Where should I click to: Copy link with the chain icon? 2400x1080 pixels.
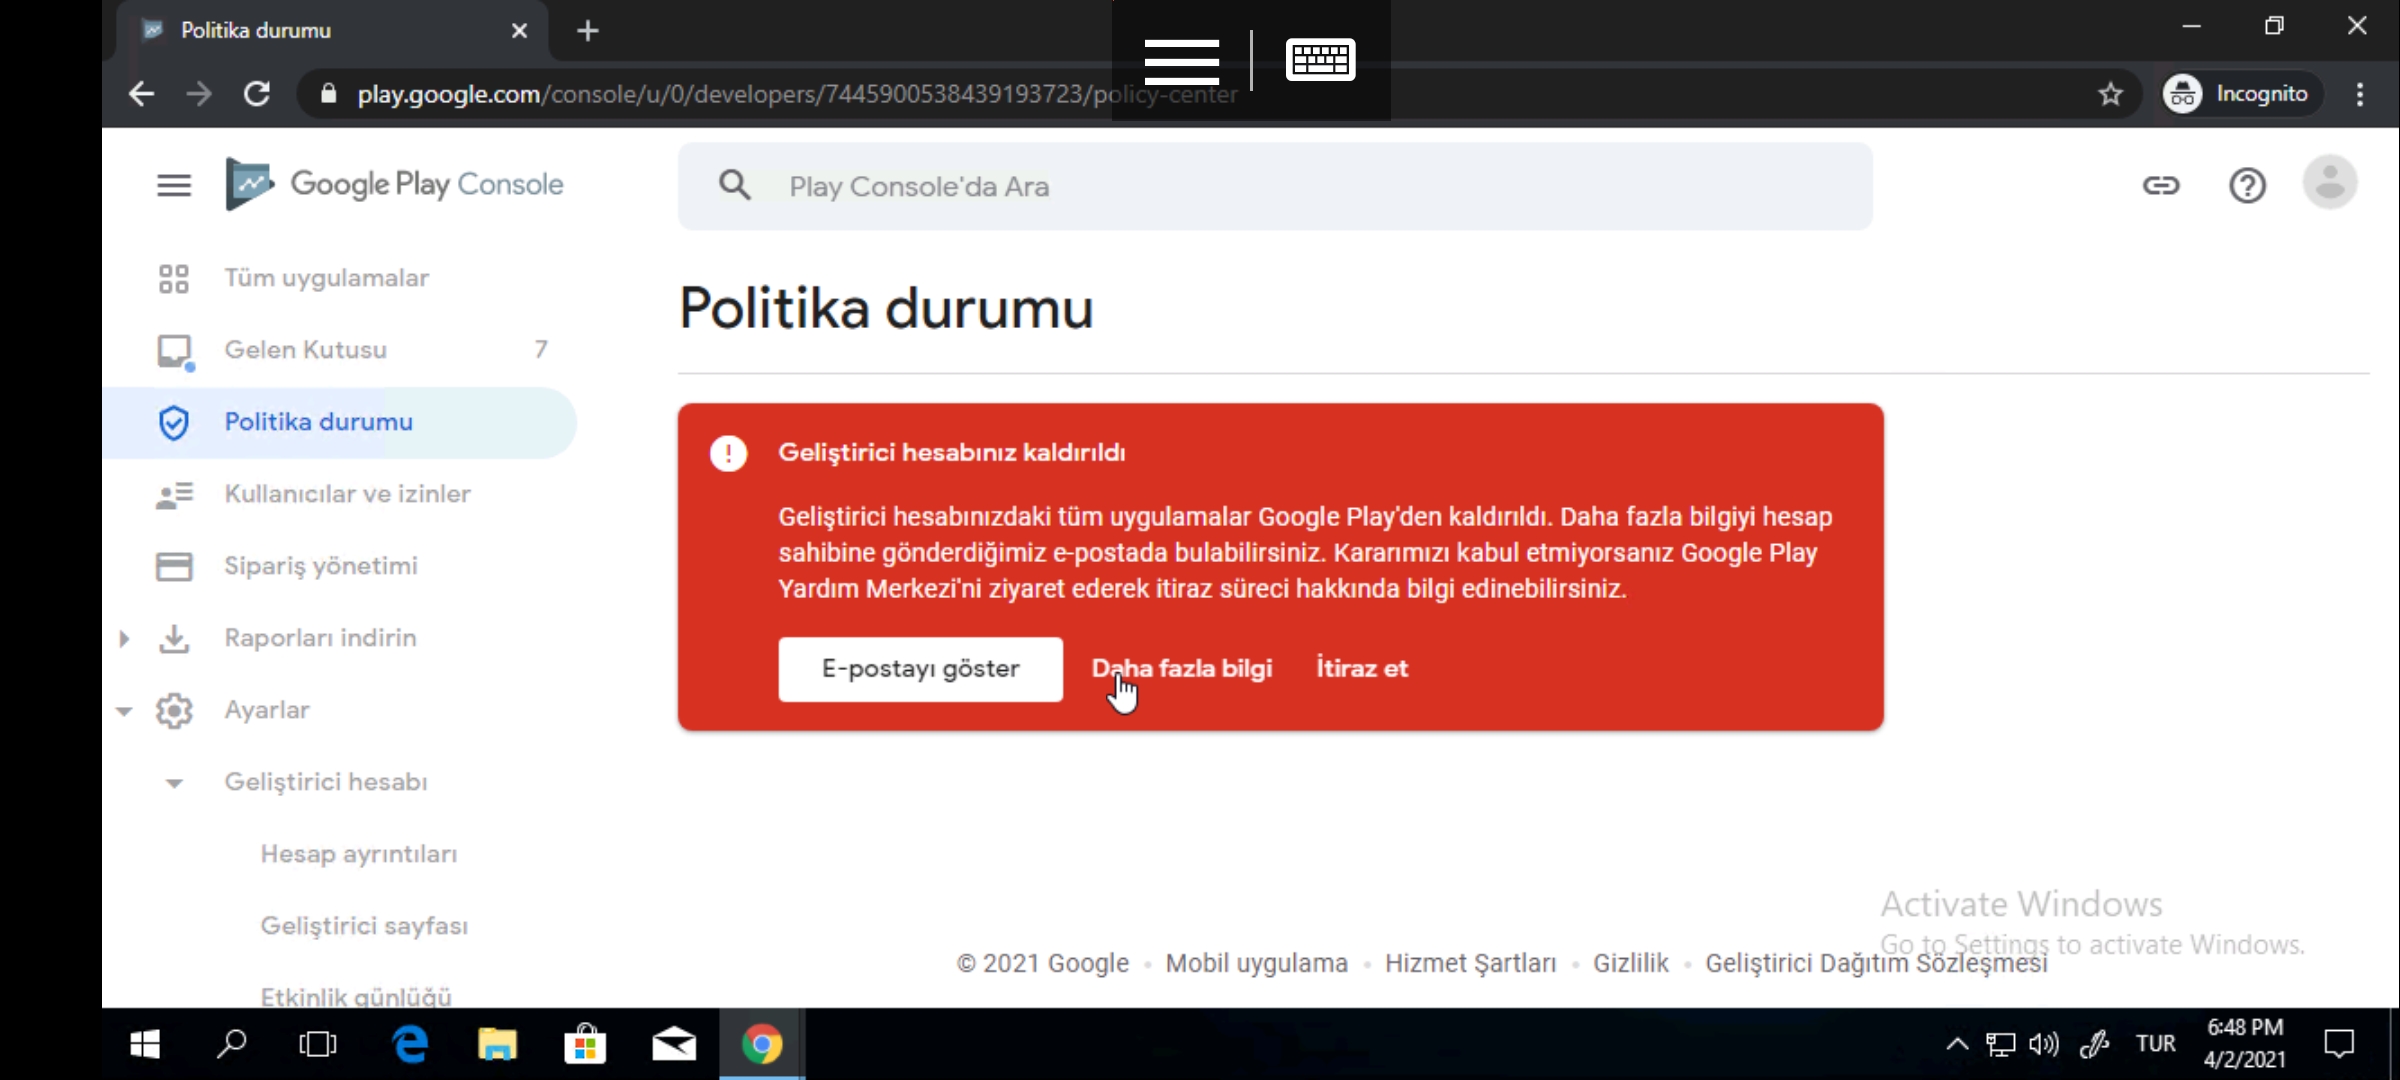[x=2160, y=185]
